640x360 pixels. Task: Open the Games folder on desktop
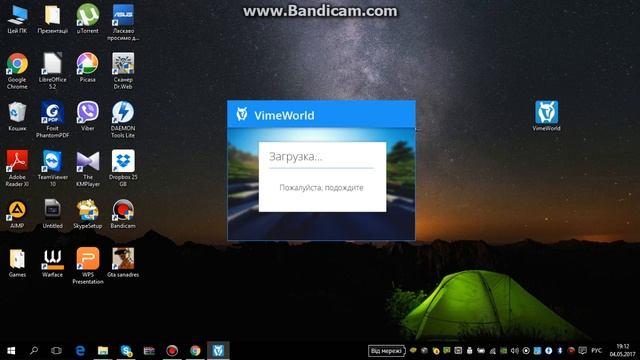click(17, 262)
